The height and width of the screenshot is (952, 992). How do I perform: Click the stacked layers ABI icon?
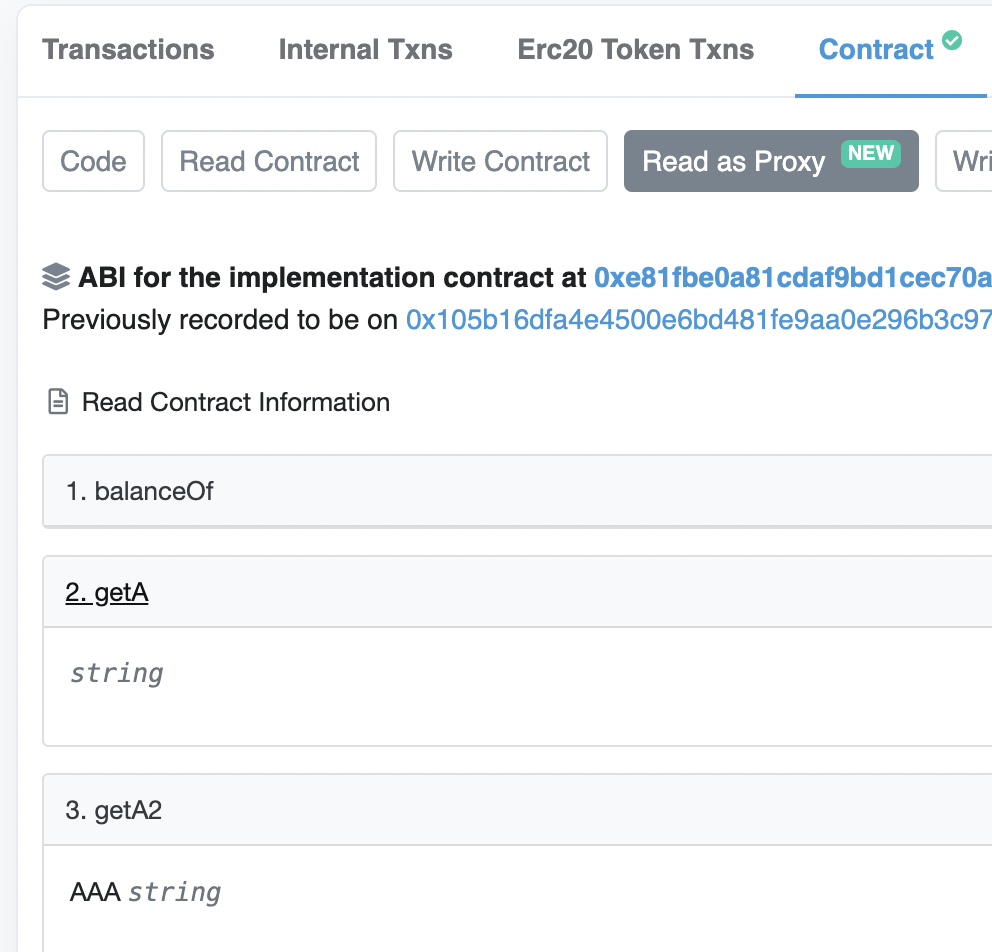click(56, 277)
